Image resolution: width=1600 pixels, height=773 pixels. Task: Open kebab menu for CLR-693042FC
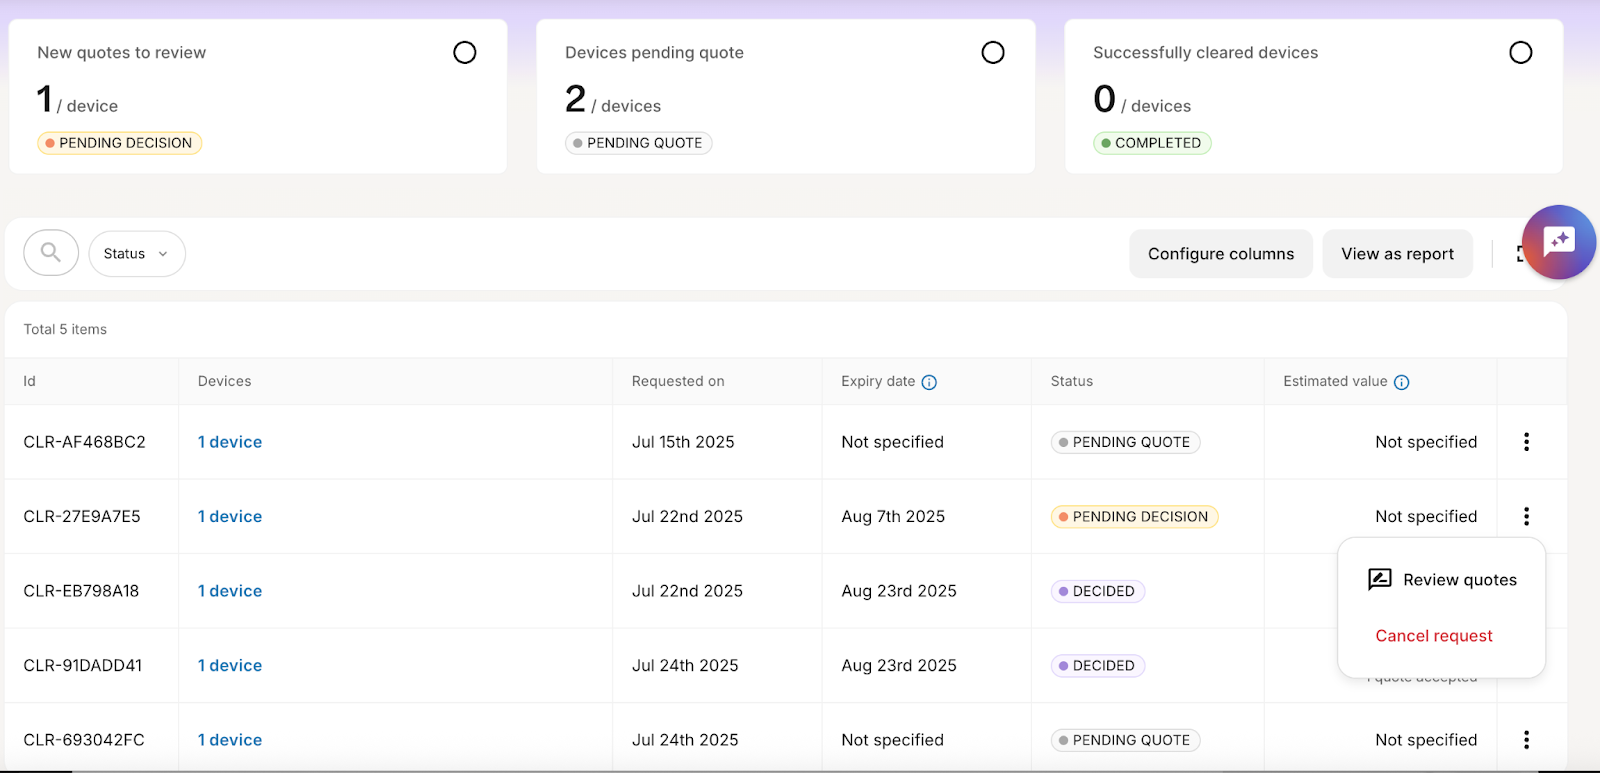coord(1526,740)
